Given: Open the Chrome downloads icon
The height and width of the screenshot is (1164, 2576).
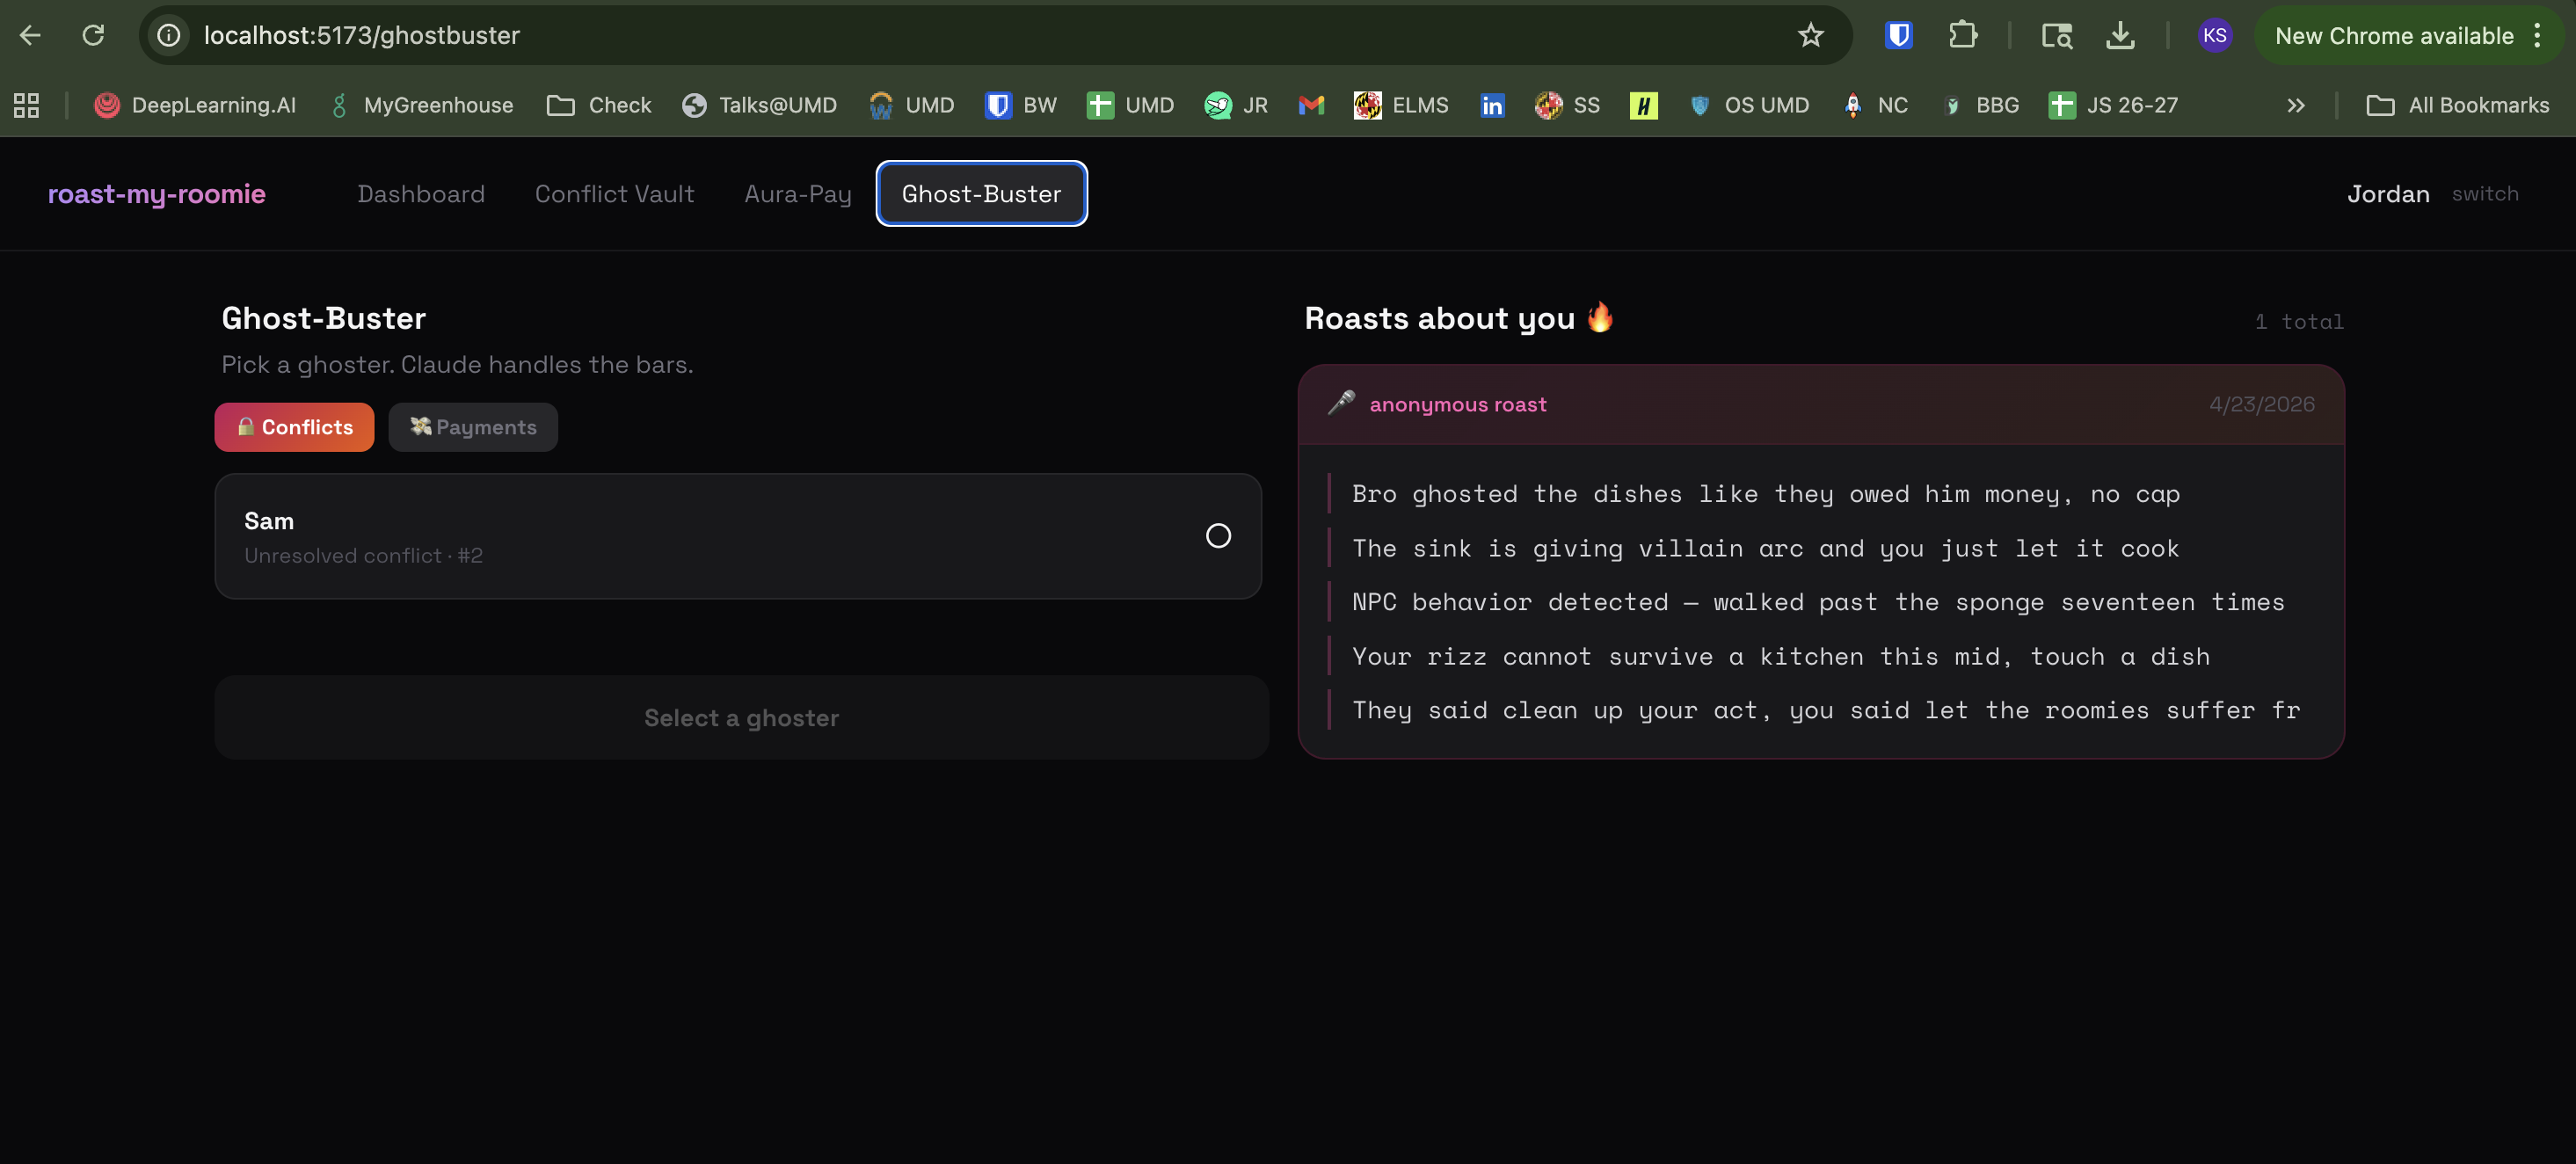Looking at the screenshot, I should point(2120,36).
